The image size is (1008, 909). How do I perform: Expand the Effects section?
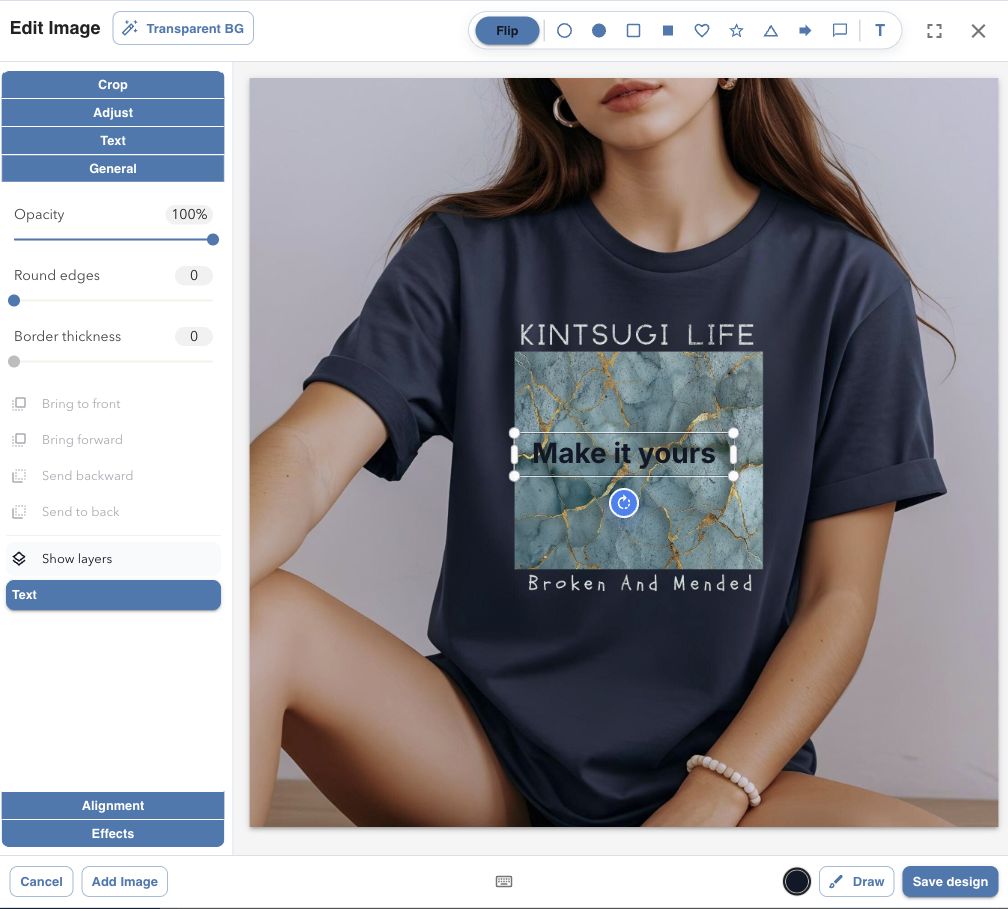pyautogui.click(x=113, y=834)
